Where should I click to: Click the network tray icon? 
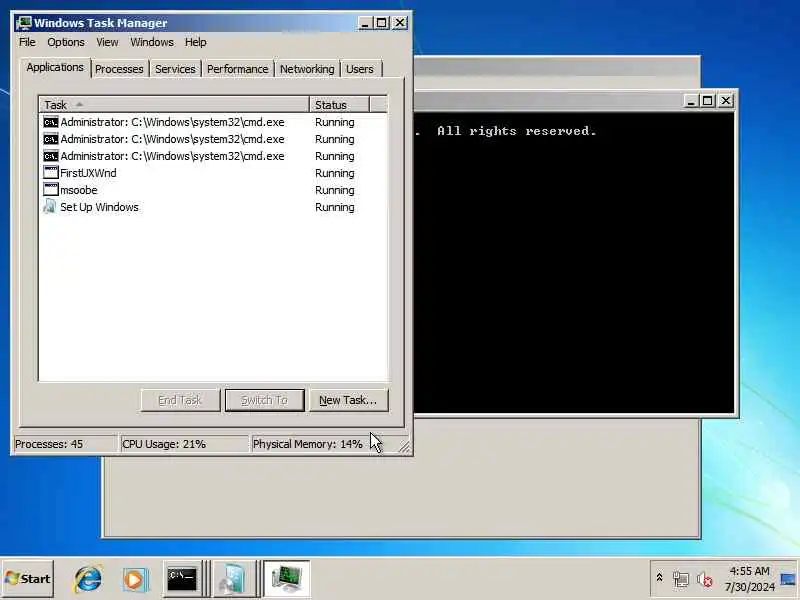click(681, 580)
